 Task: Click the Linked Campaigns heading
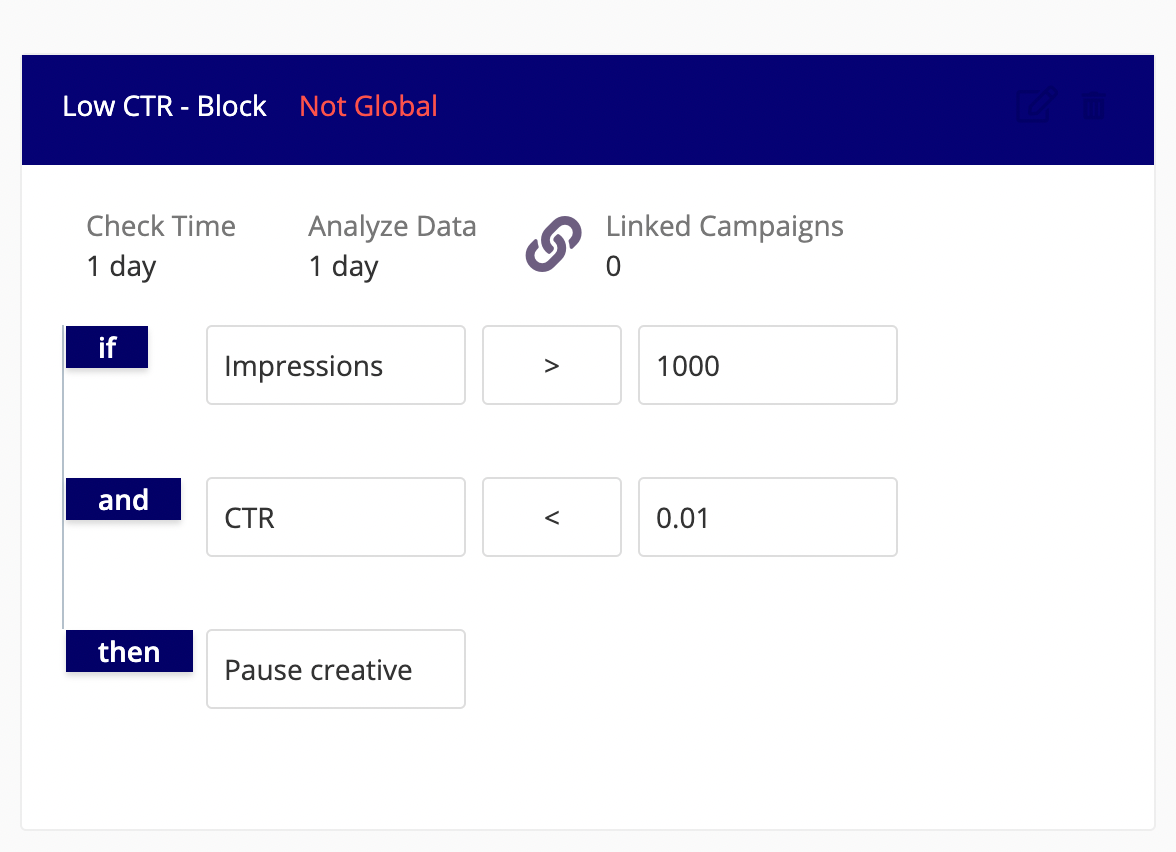click(x=724, y=226)
